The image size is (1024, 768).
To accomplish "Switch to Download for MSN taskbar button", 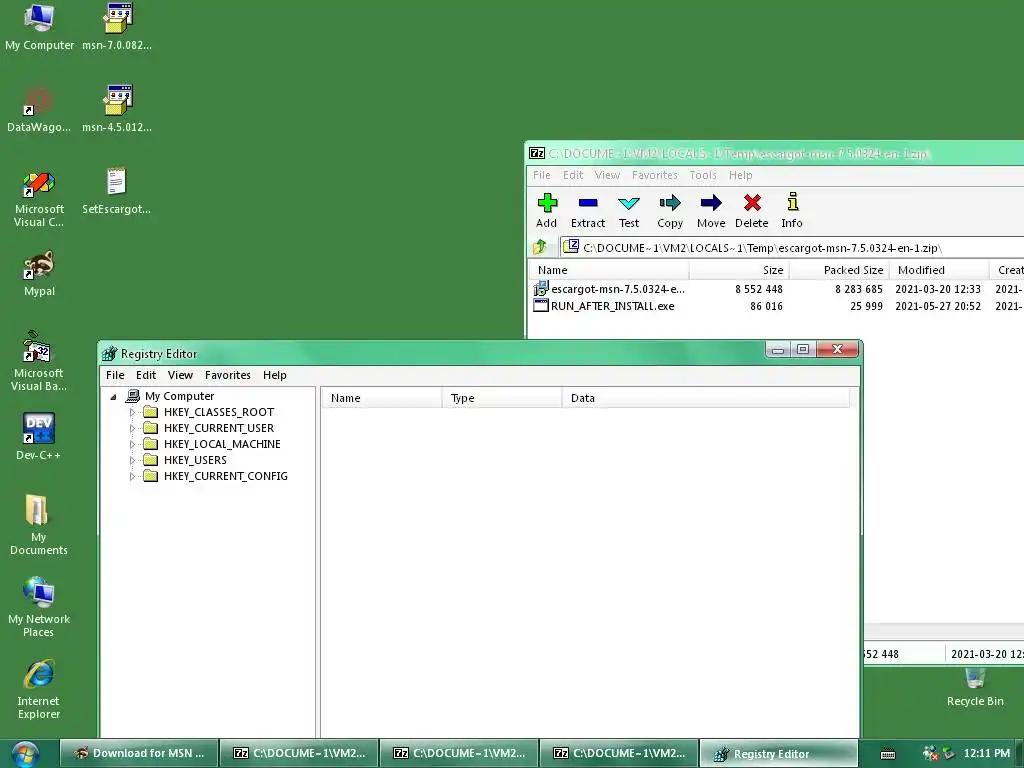I will click(x=139, y=754).
